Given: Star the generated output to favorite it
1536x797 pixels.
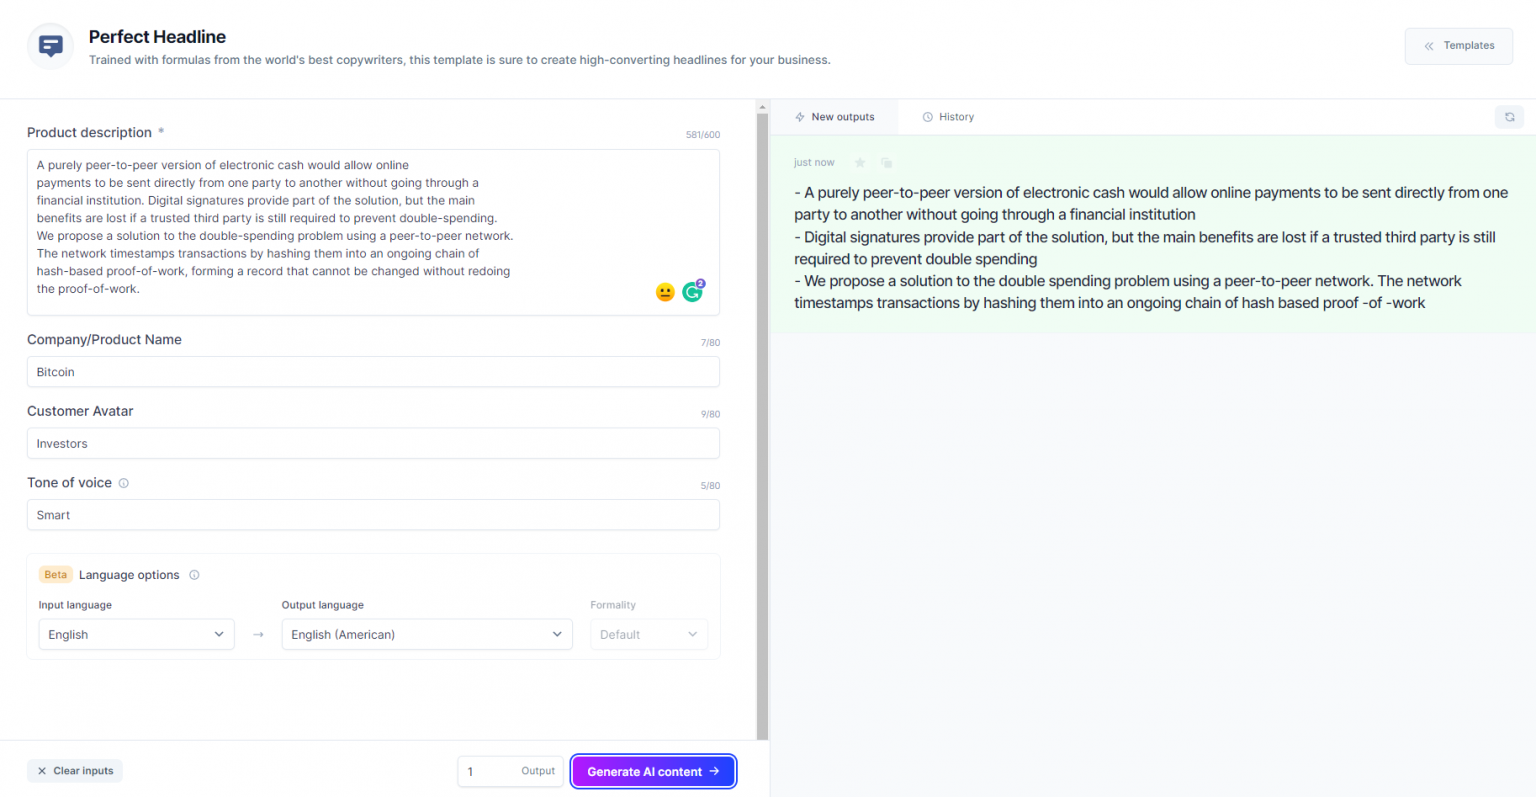Looking at the screenshot, I should [x=859, y=163].
